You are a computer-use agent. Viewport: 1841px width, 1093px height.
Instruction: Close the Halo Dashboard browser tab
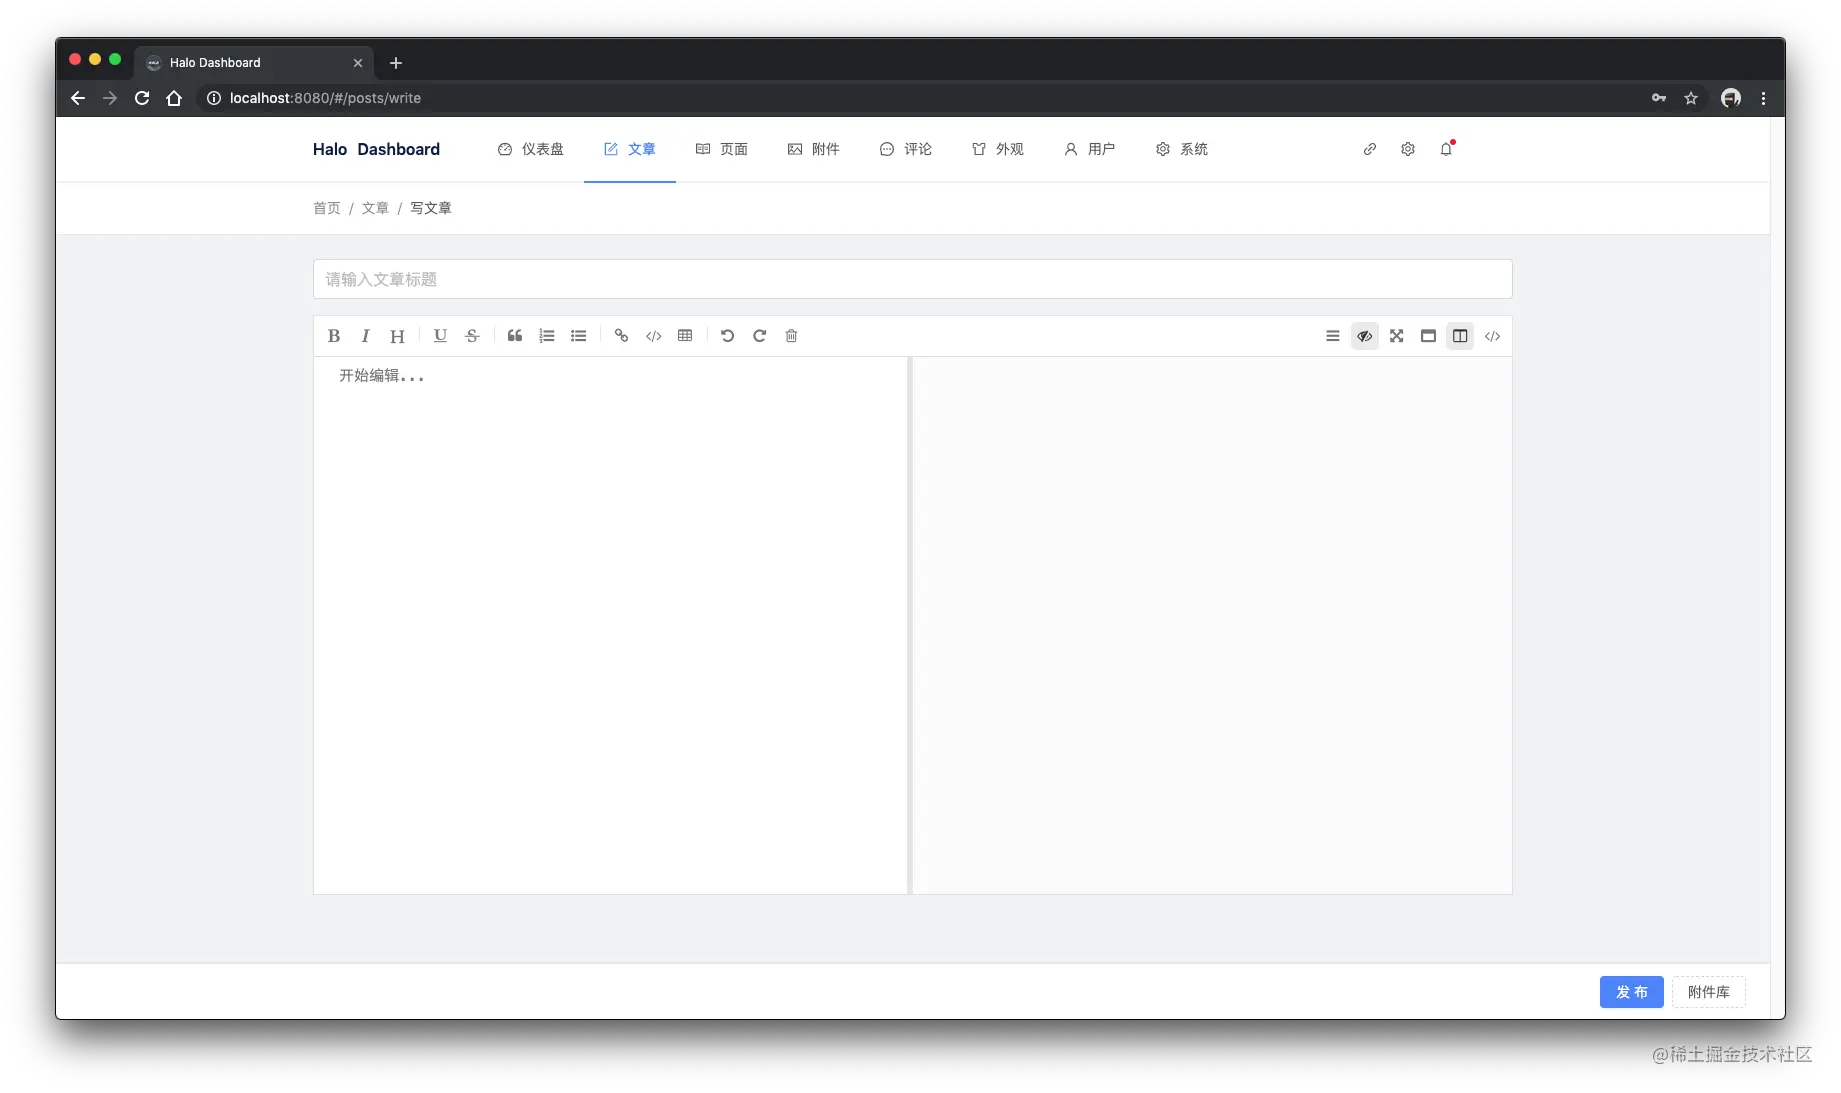tap(358, 63)
